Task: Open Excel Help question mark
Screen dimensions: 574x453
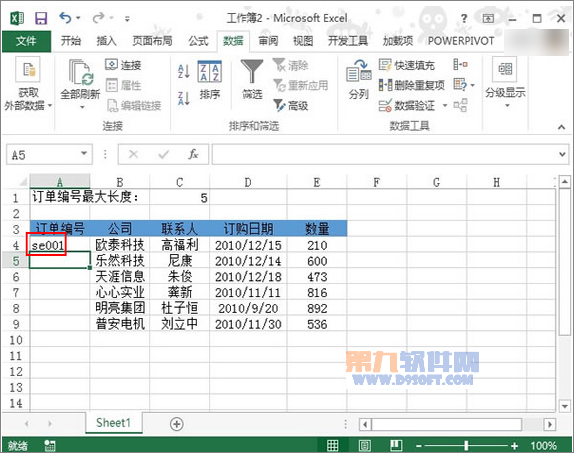Action: click(464, 18)
